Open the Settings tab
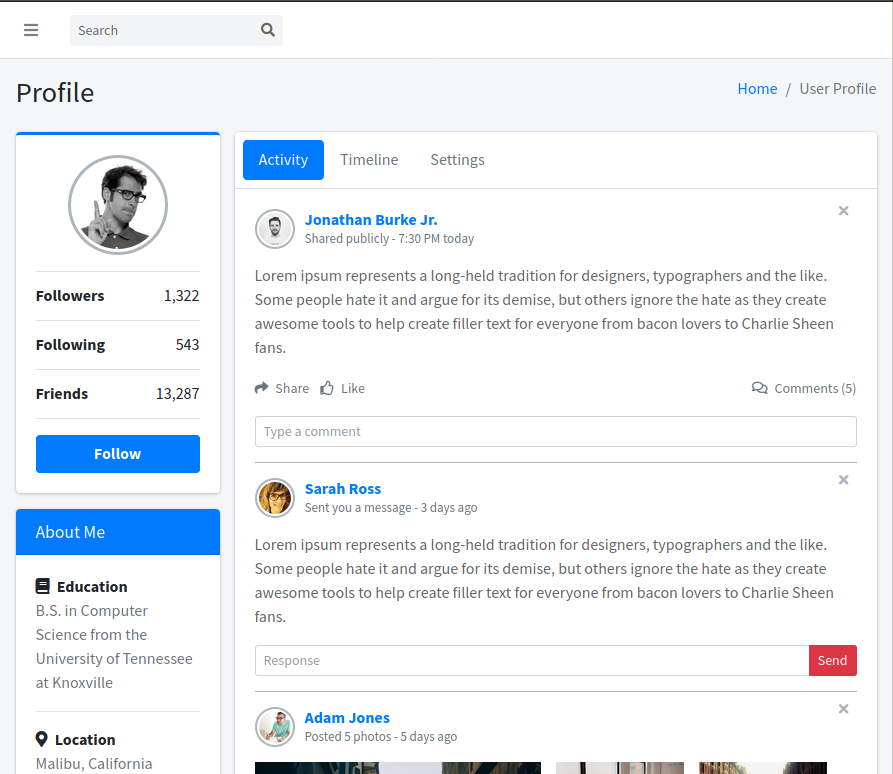Image resolution: width=893 pixels, height=774 pixels. [x=457, y=160]
